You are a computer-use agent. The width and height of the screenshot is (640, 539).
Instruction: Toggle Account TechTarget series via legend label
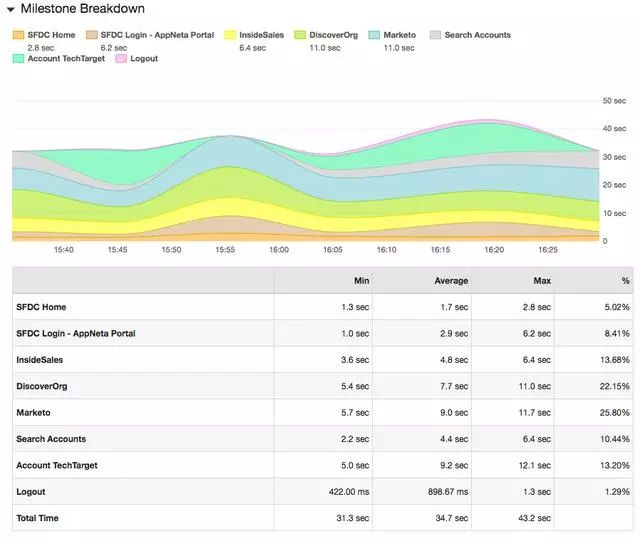pos(66,59)
